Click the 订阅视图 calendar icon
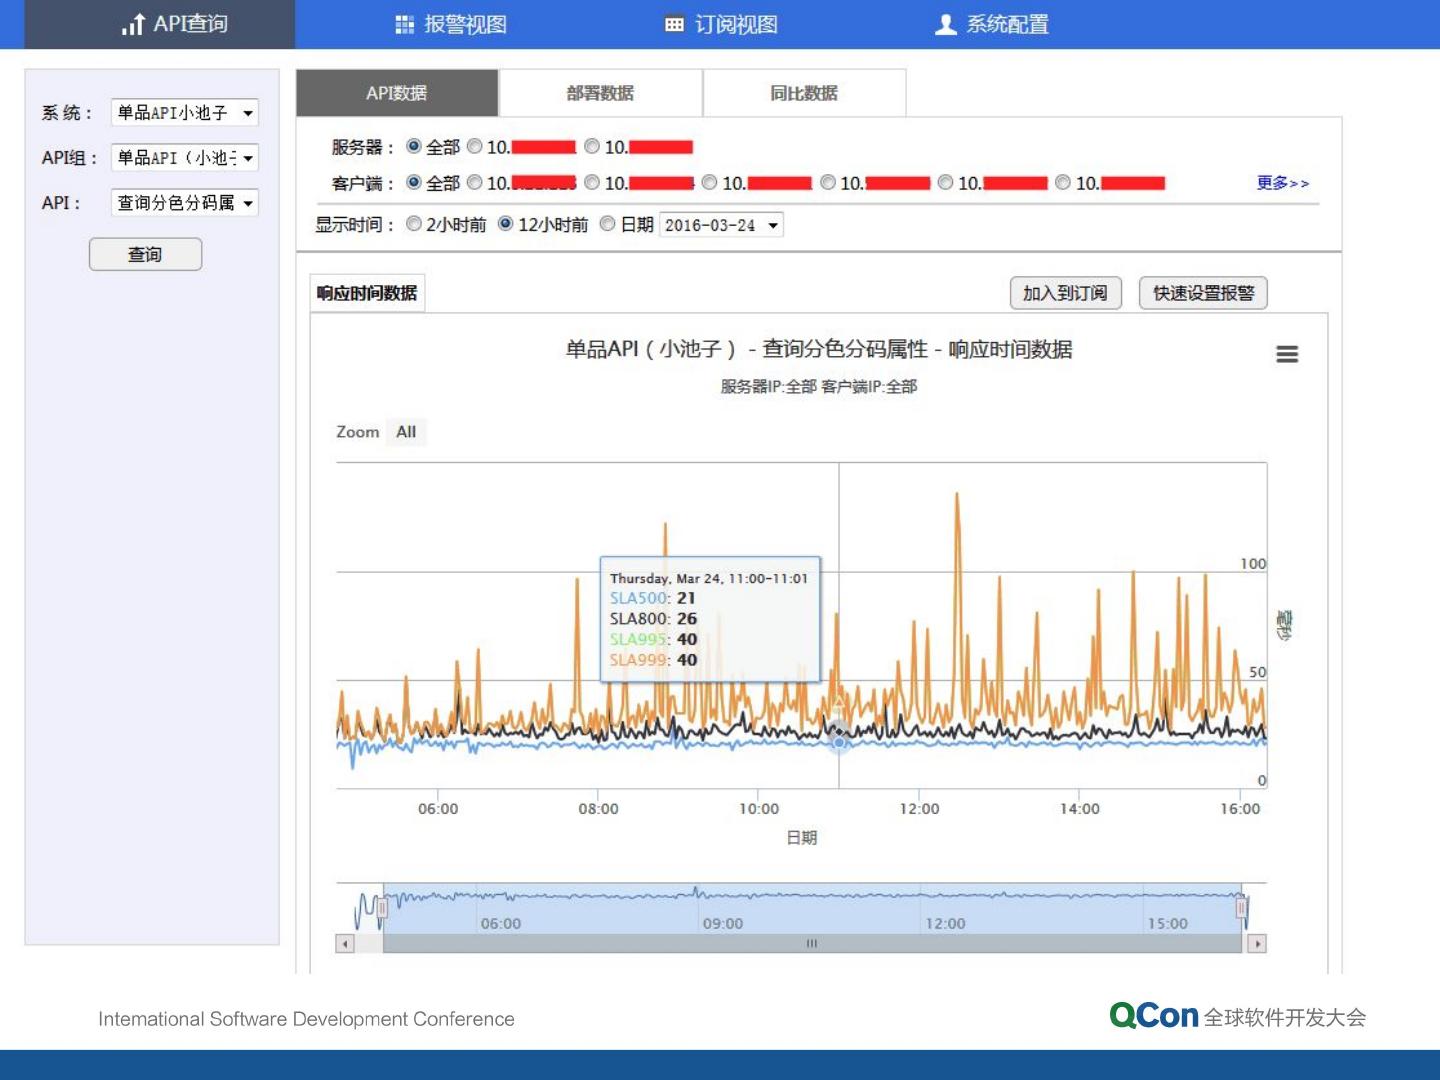Screen dimensions: 1440x1080 (674, 25)
